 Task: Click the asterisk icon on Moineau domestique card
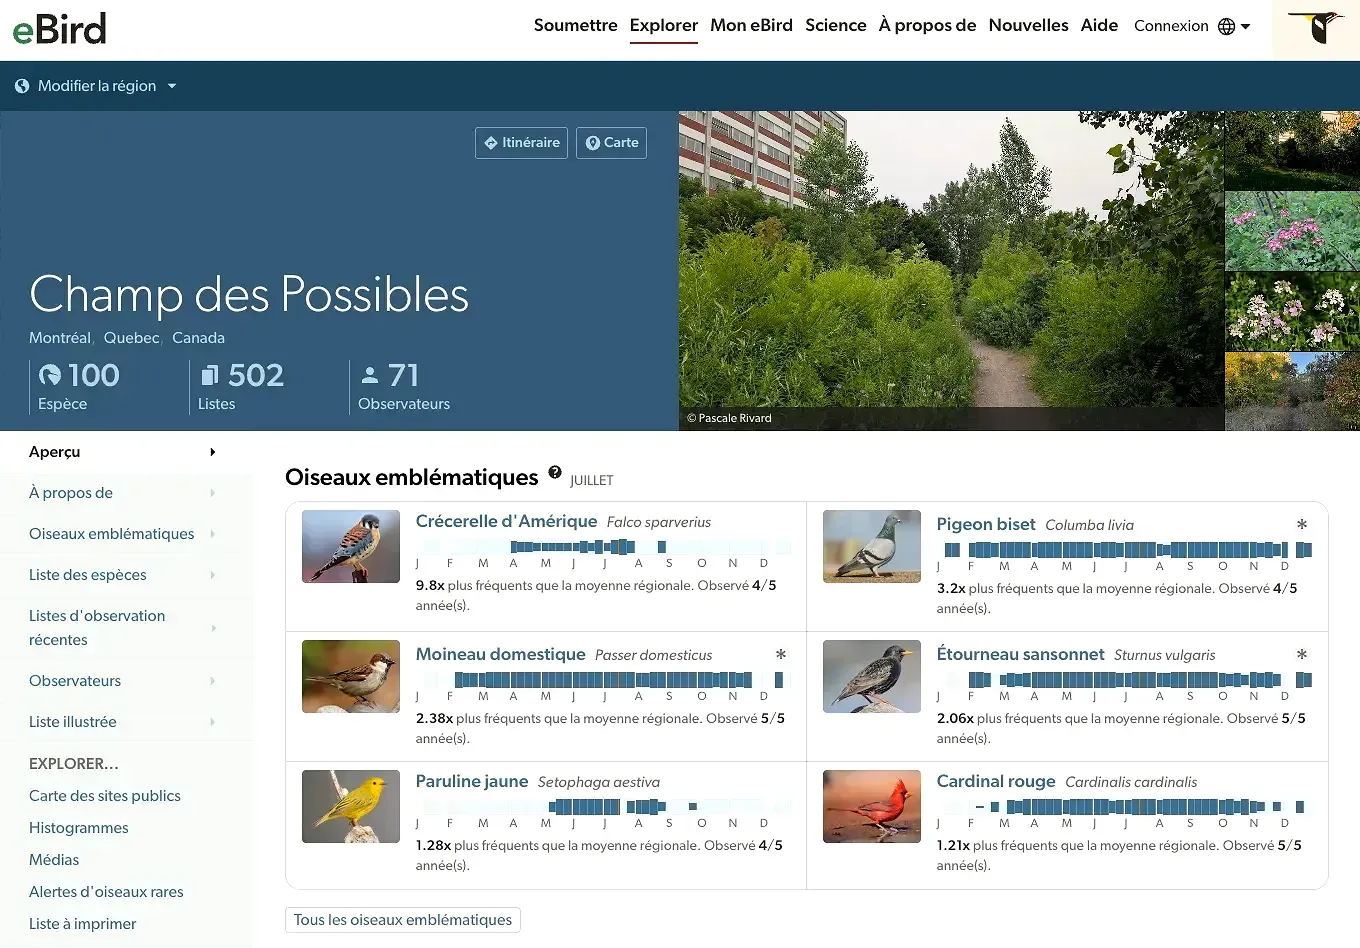tap(781, 655)
